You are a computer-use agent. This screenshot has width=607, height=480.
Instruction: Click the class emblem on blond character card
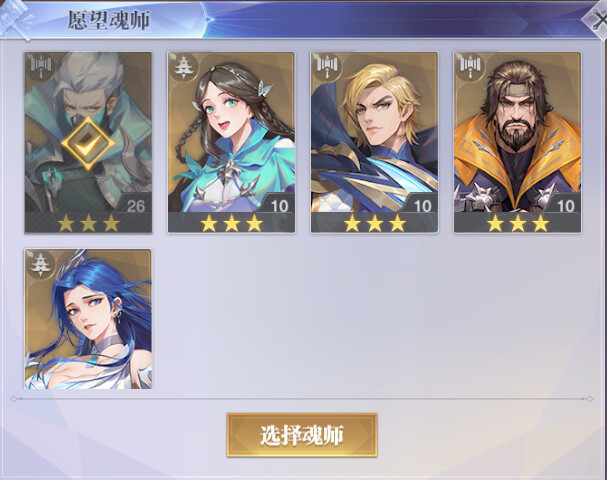[x=327, y=65]
